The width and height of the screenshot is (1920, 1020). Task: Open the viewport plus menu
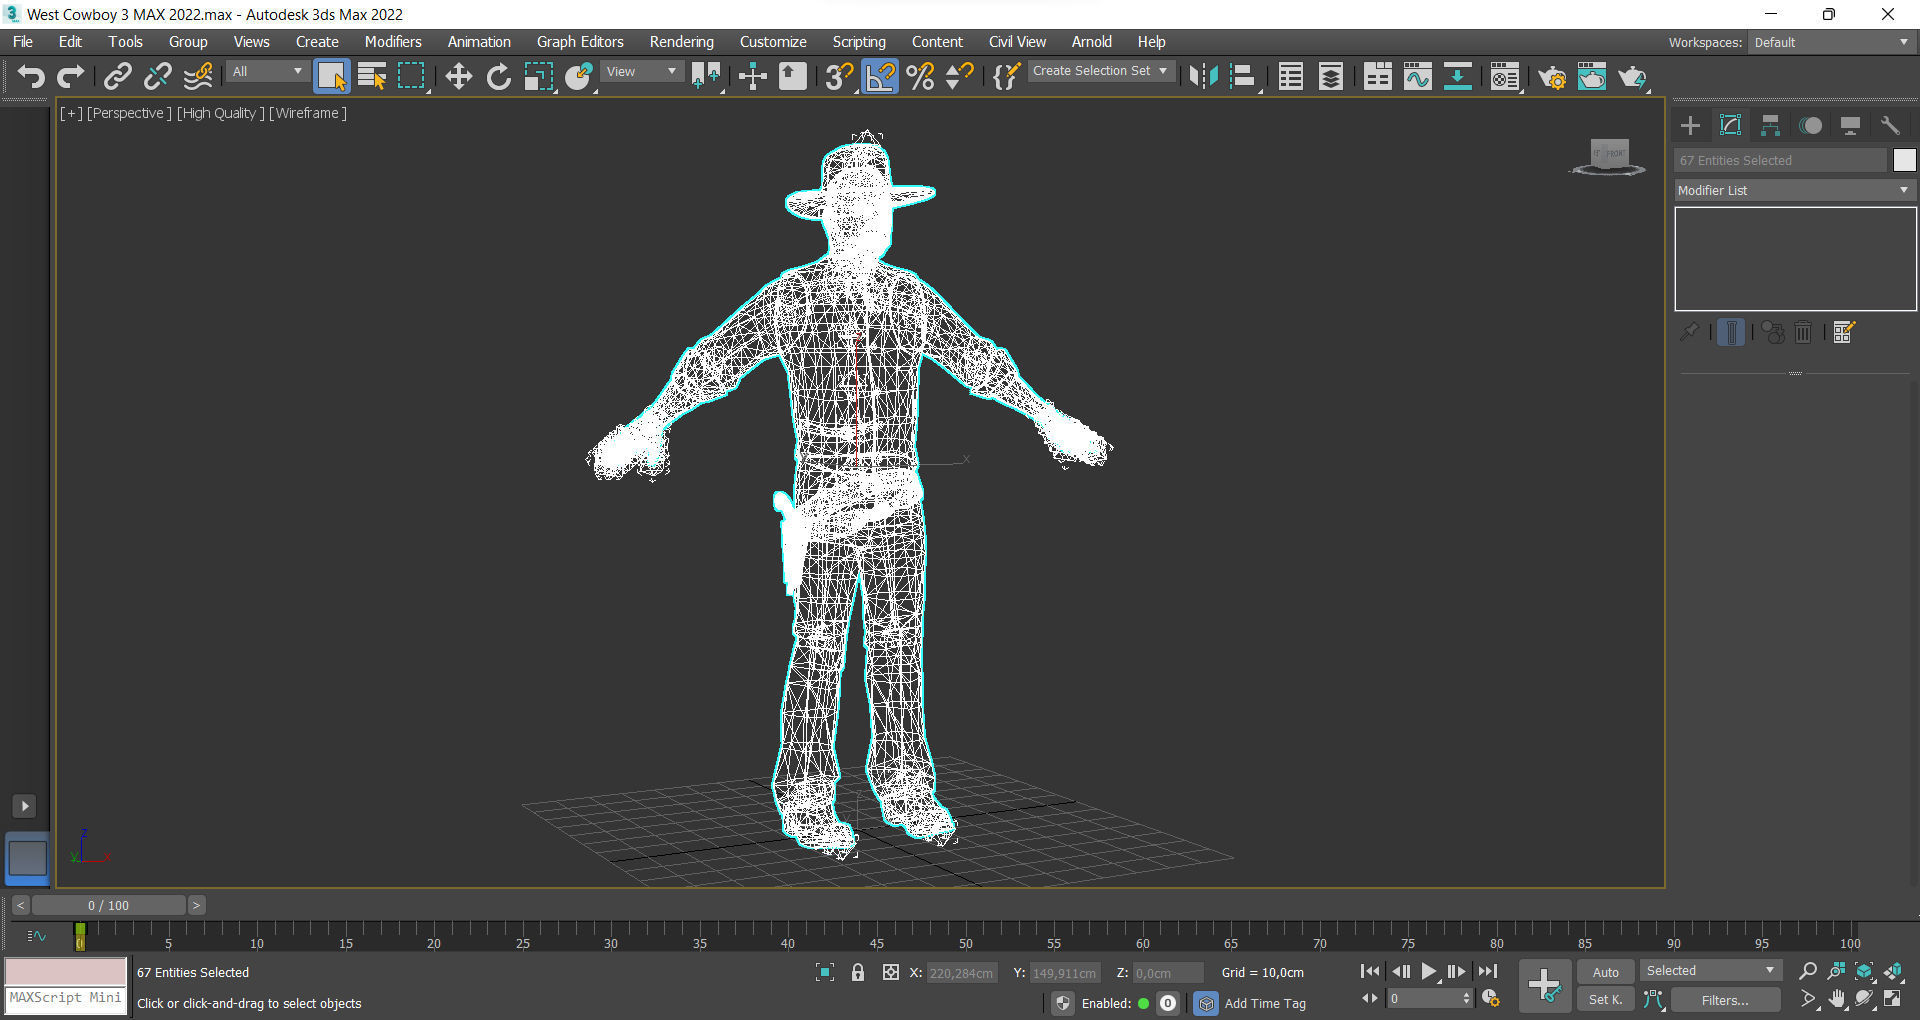click(71, 113)
